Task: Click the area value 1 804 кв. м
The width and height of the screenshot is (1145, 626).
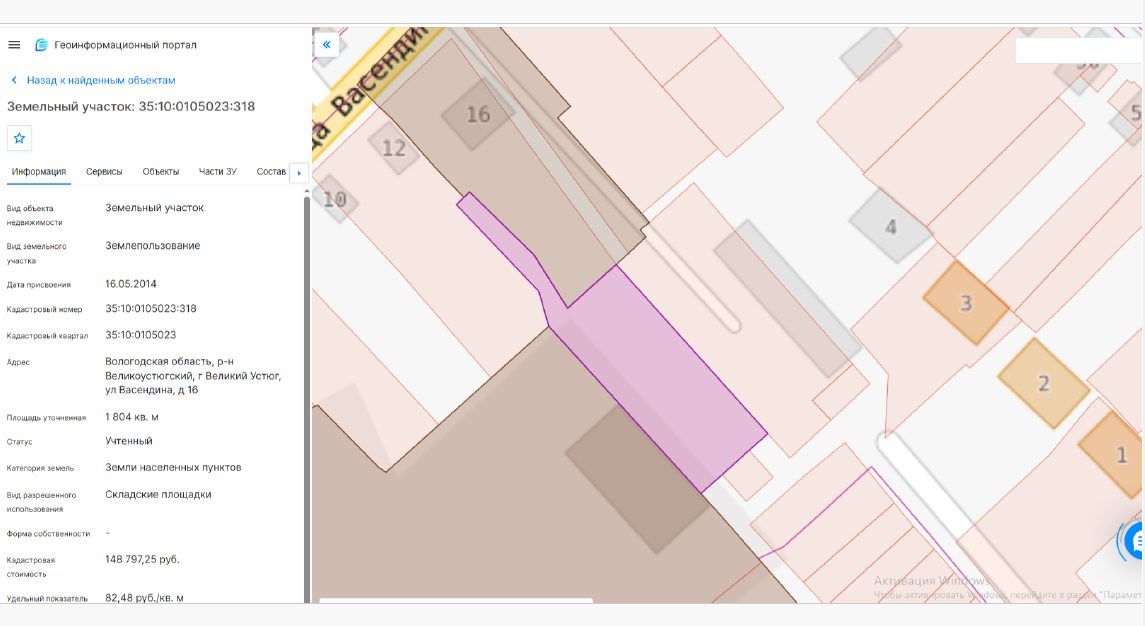Action: 132,417
